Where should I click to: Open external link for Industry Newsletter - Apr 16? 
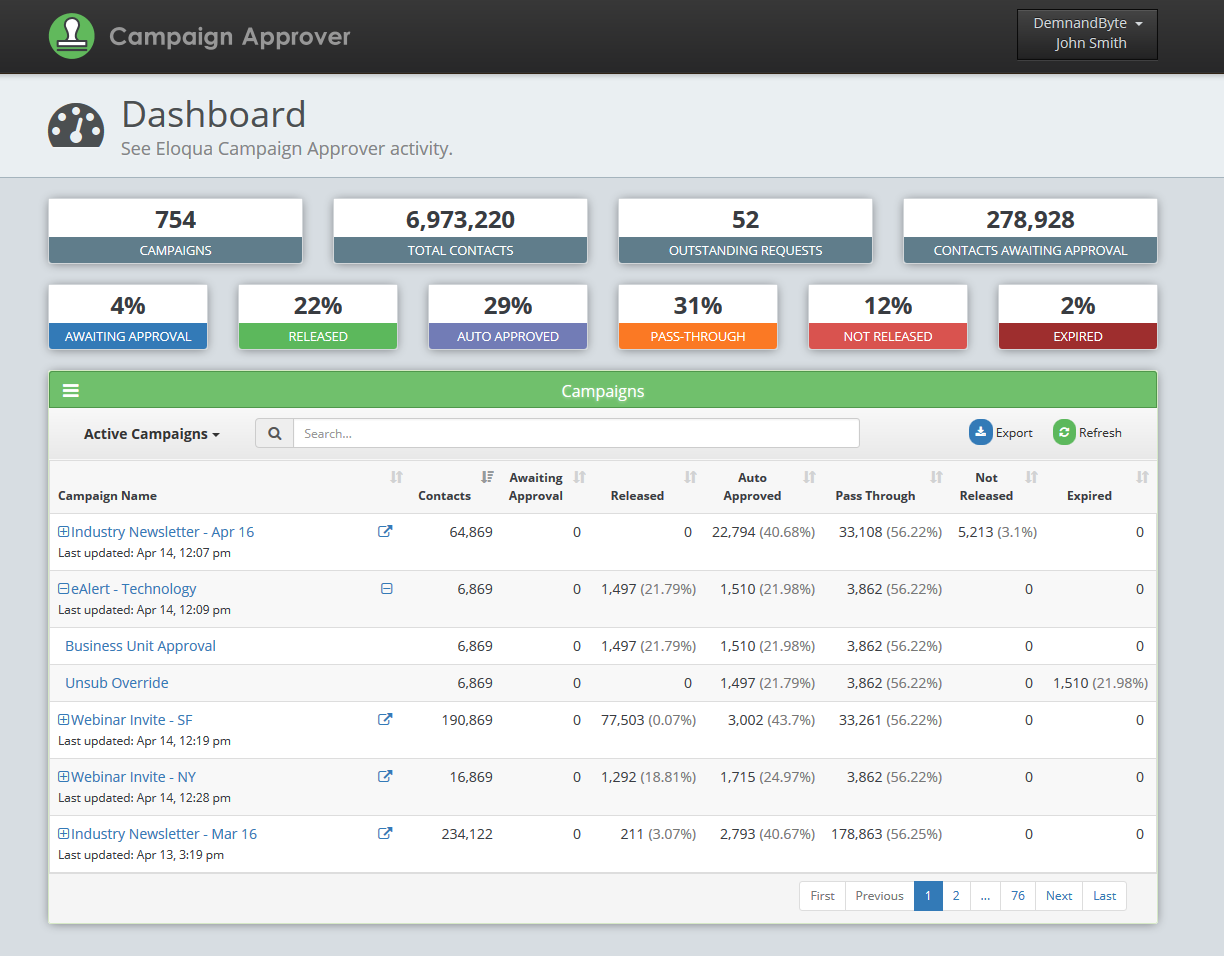pos(385,531)
